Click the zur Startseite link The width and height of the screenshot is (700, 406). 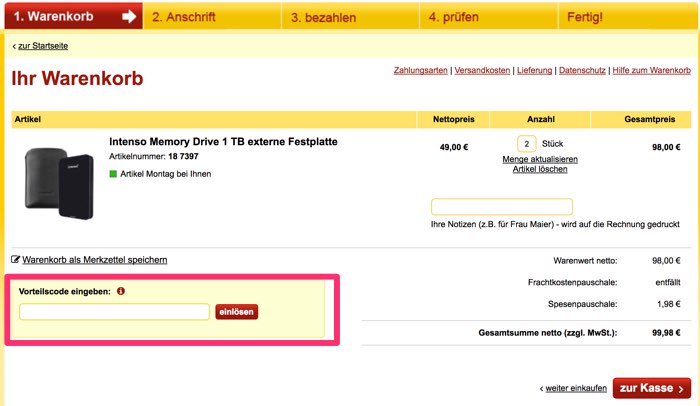point(43,46)
